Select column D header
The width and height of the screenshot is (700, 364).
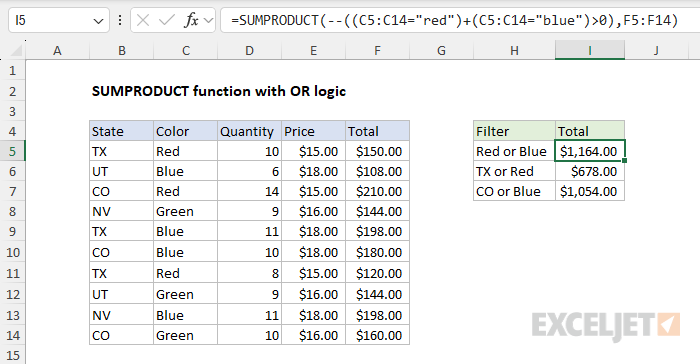click(250, 50)
